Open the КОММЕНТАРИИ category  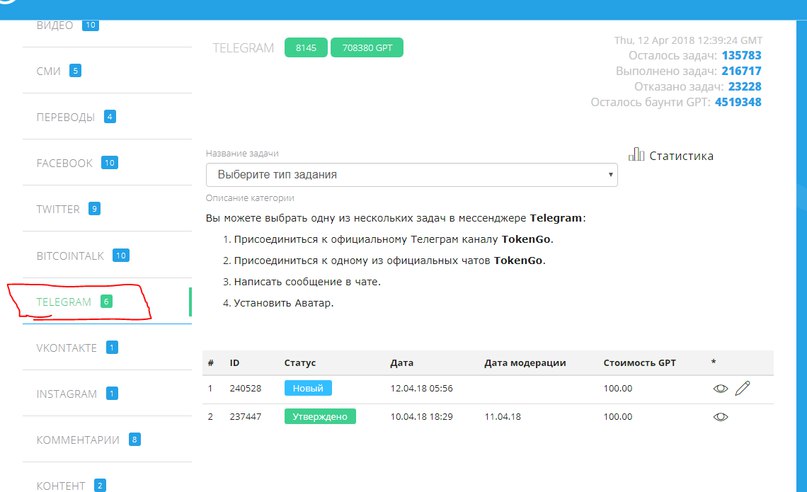[x=78, y=440]
